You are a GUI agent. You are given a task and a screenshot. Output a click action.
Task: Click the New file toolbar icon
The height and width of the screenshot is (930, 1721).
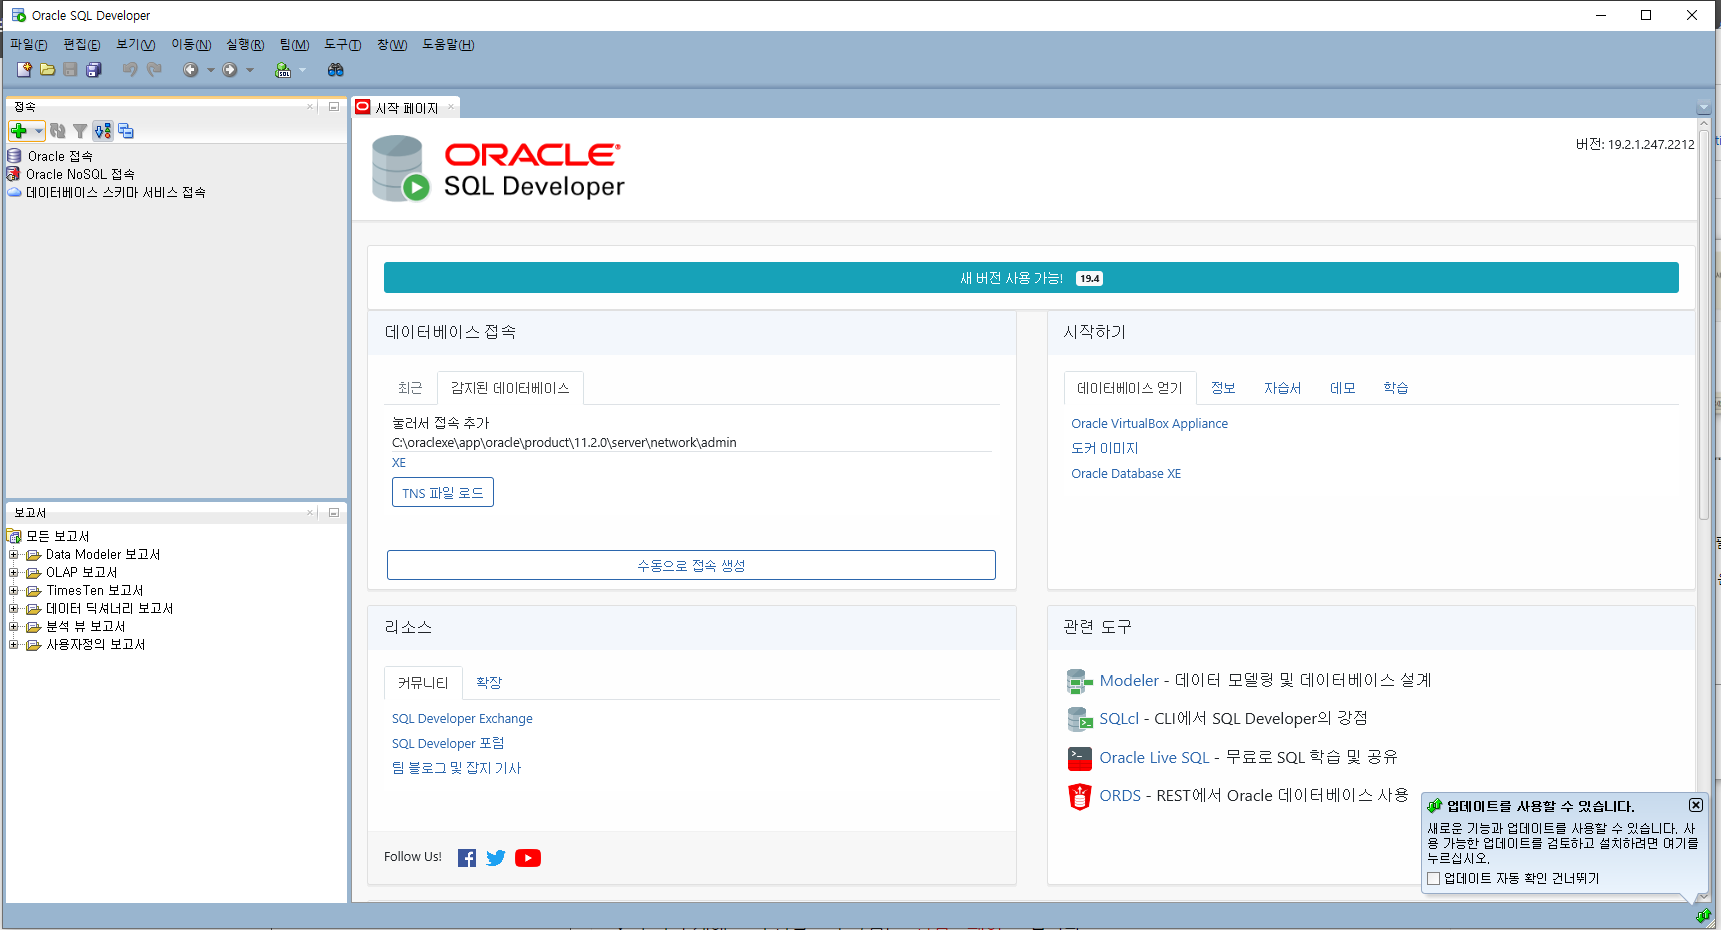(24, 70)
